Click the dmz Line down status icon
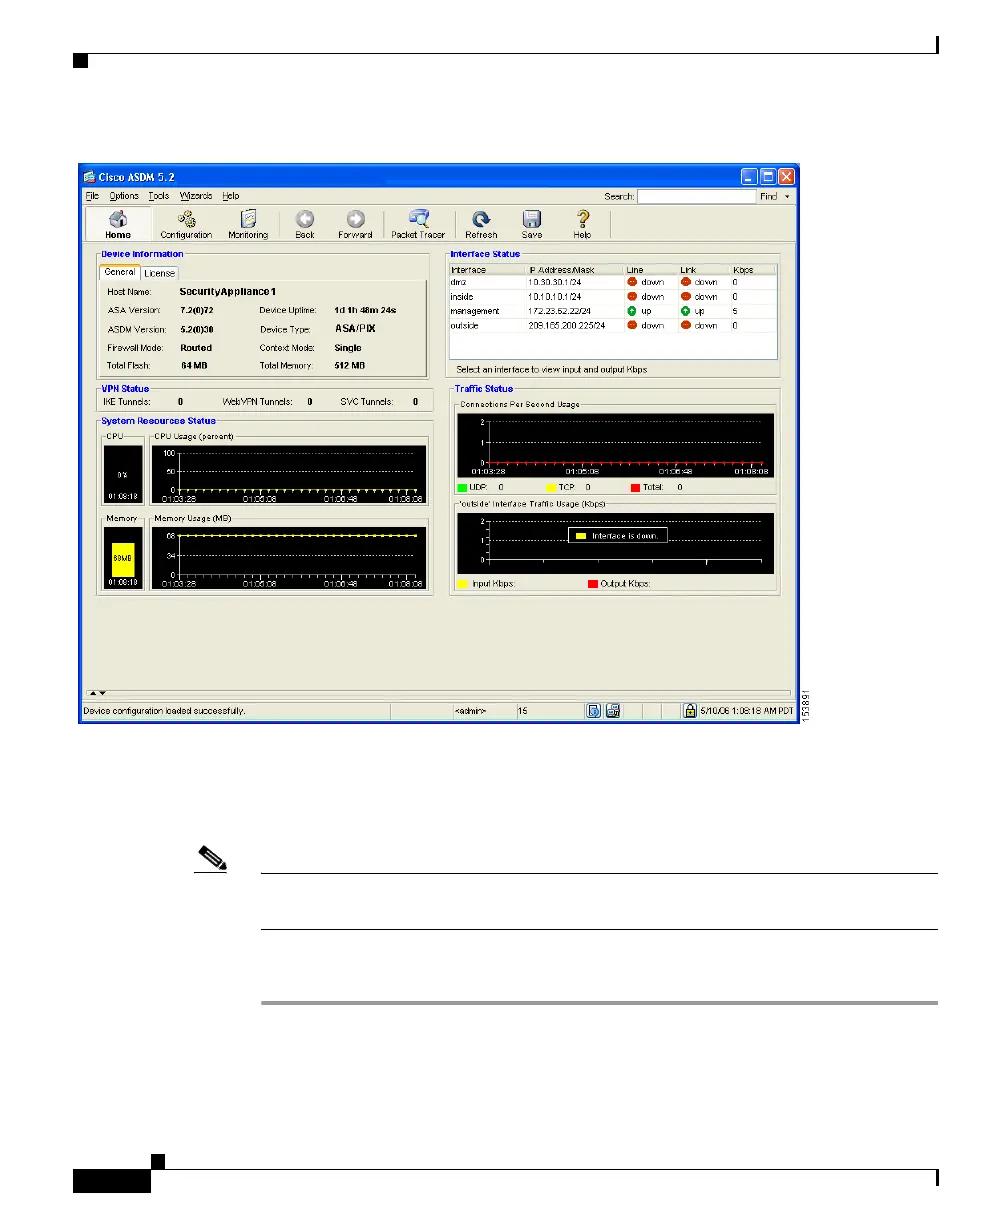1008x1224 pixels. pyautogui.click(x=632, y=282)
